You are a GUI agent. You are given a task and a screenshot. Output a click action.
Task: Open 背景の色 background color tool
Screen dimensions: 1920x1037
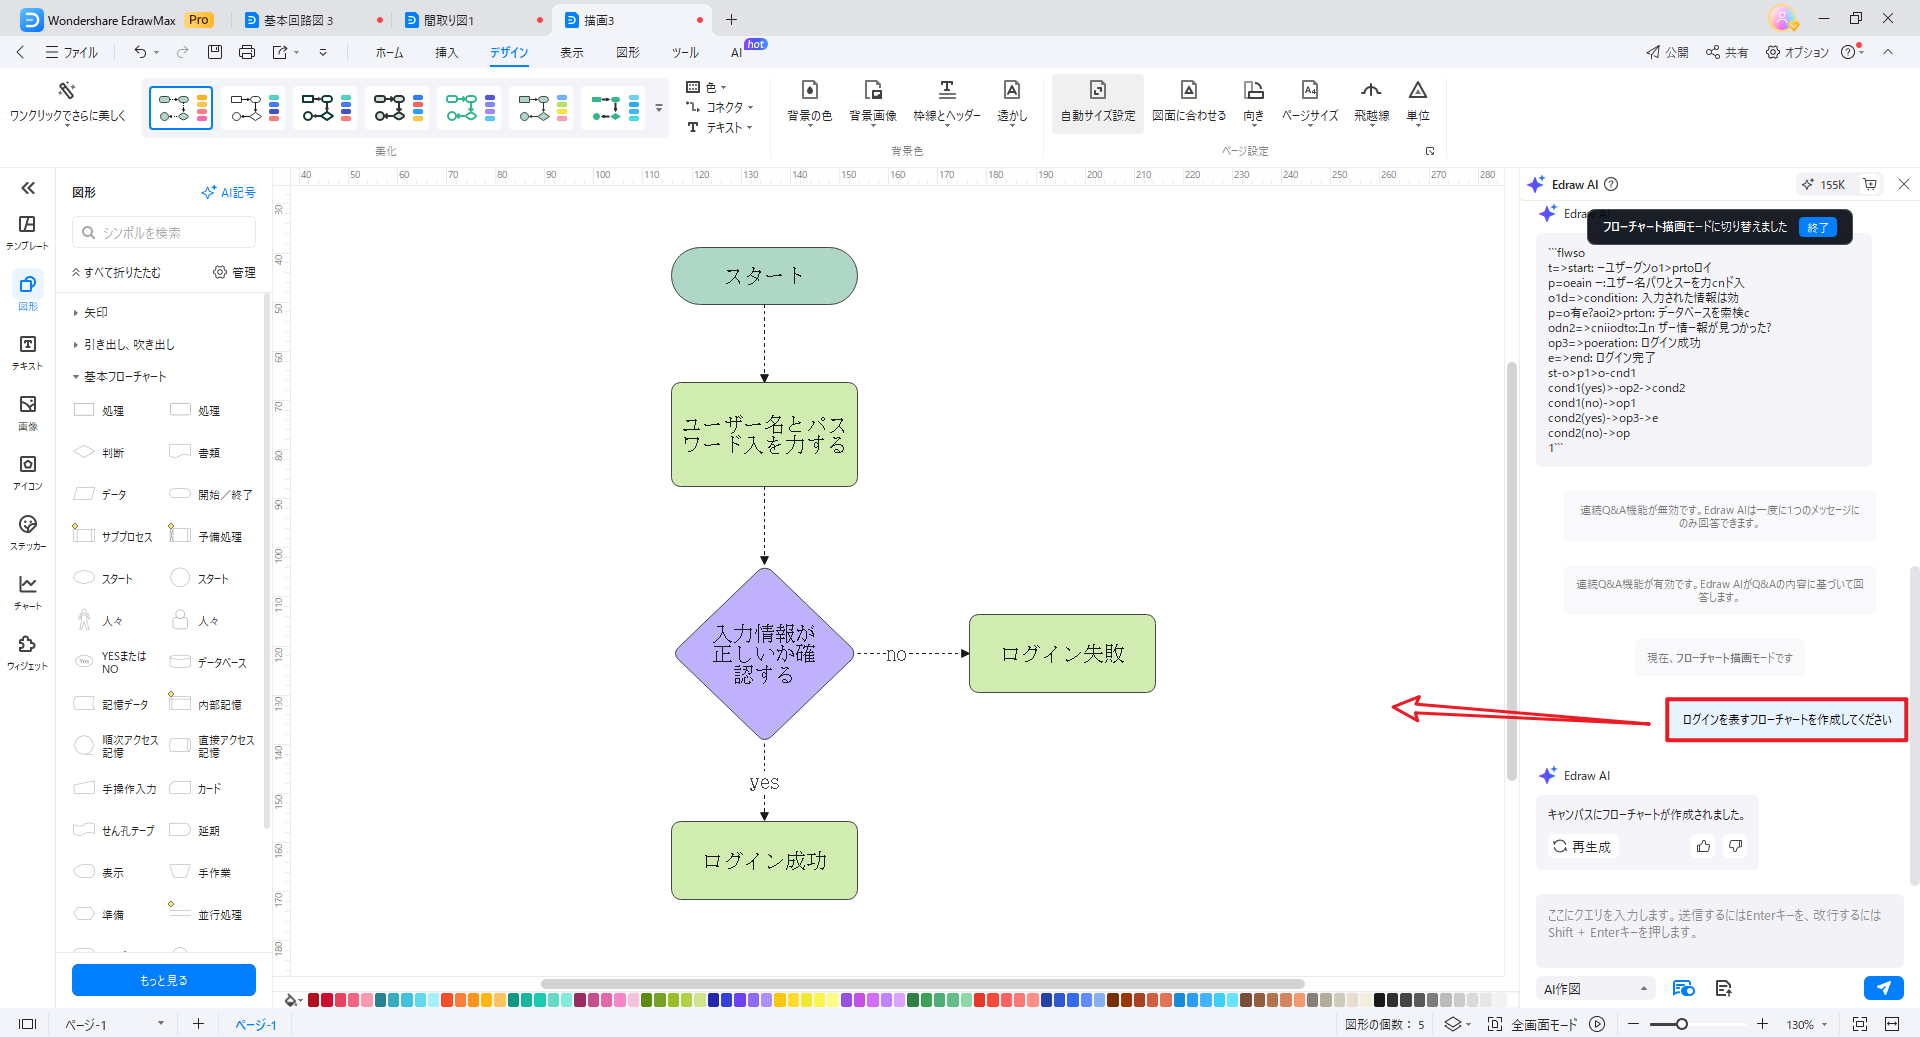(809, 102)
